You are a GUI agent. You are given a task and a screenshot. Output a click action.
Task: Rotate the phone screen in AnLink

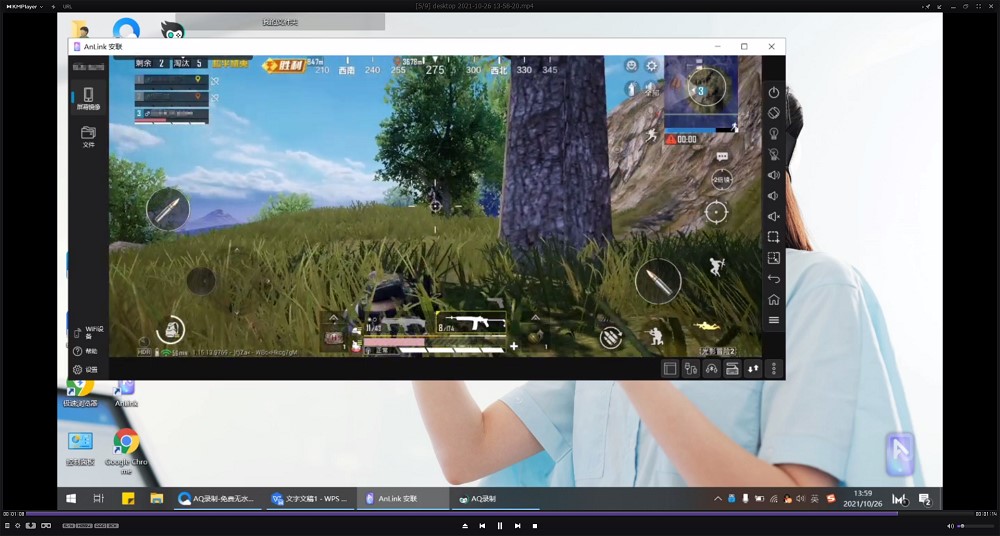[774, 113]
